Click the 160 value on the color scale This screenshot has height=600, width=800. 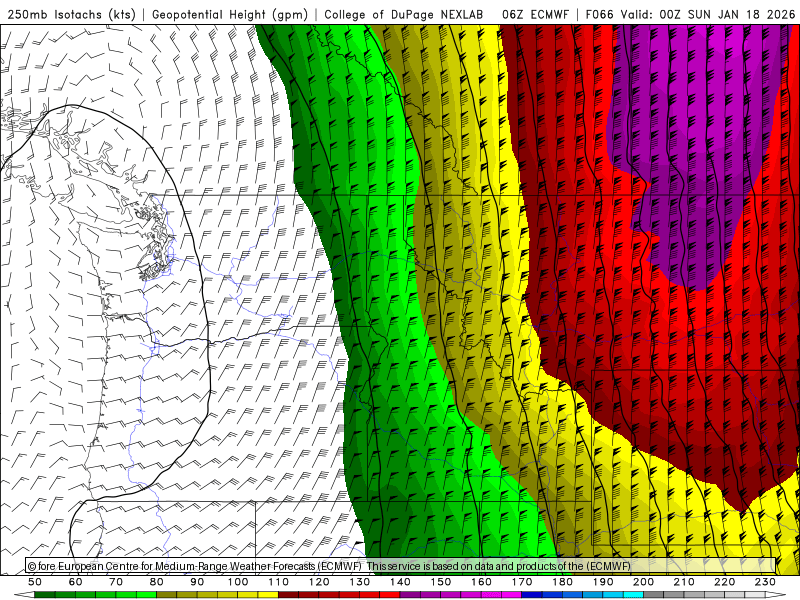(482, 582)
